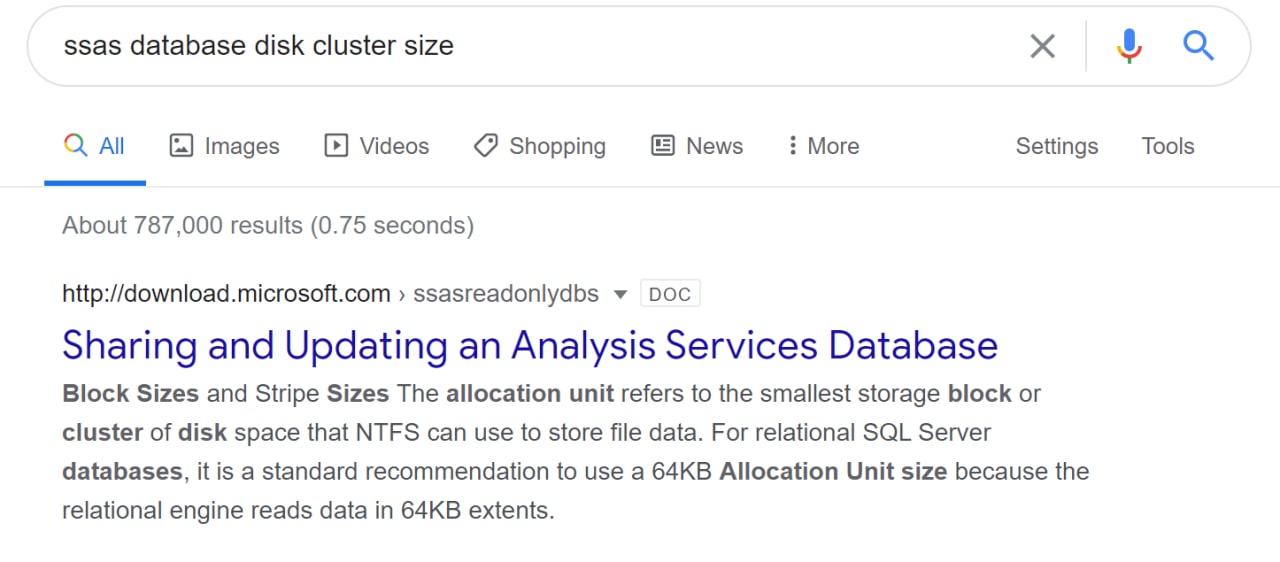Open Sharing and Updating an Analysis Services Database
This screenshot has height=562, width=1280.
coord(530,345)
